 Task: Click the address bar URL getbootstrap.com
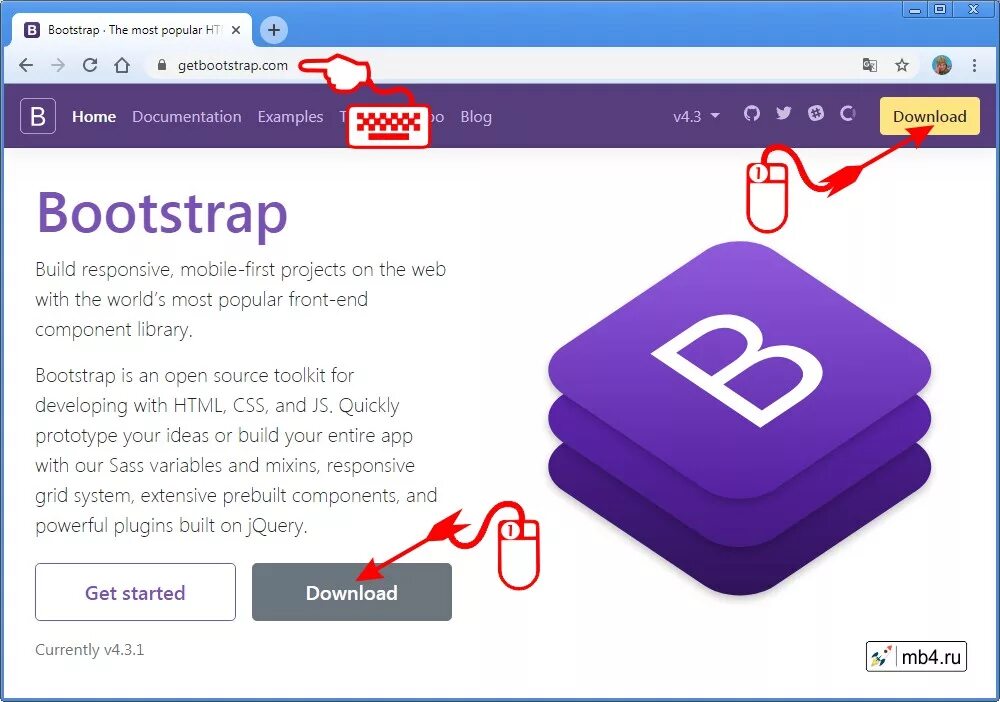(232, 65)
